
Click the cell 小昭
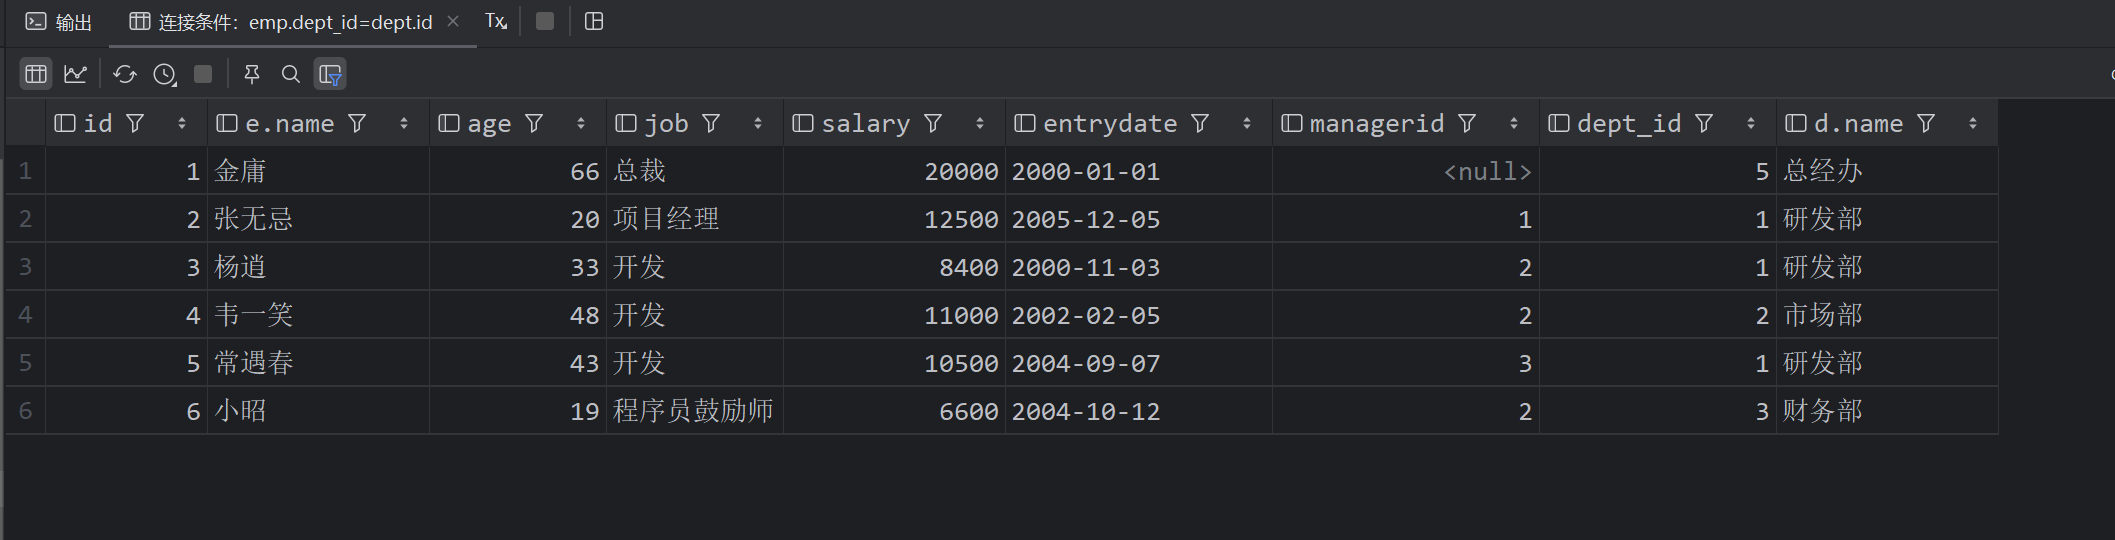pos(318,411)
